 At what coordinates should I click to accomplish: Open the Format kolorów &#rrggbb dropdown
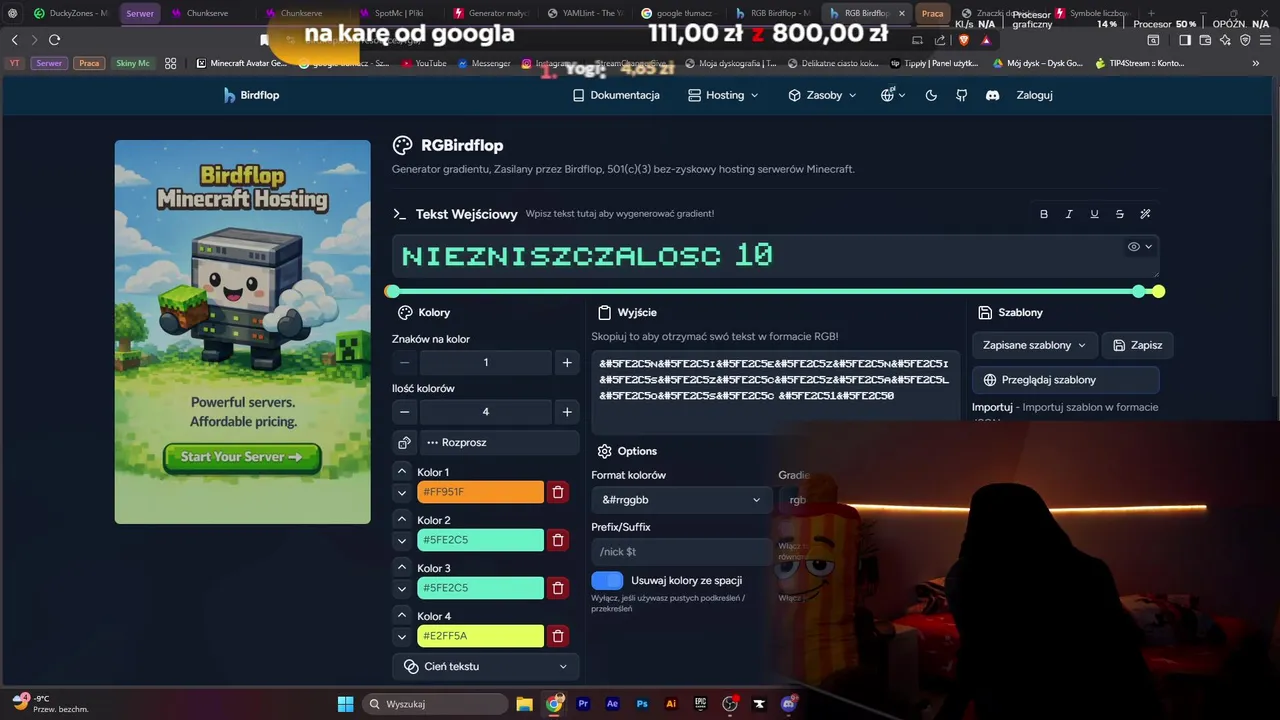681,499
